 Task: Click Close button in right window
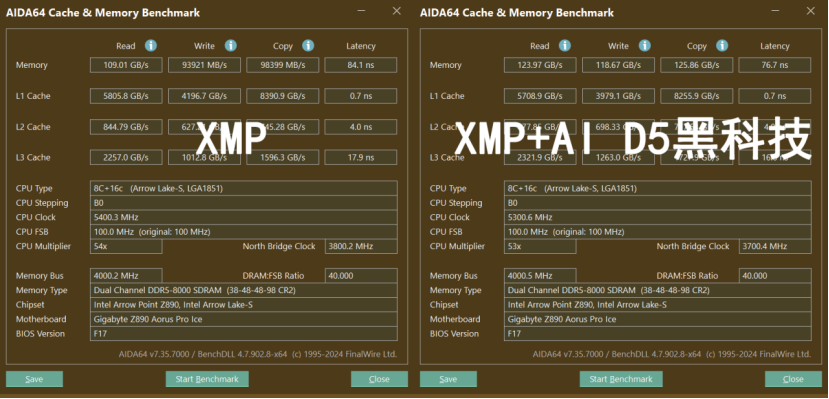[793, 379]
